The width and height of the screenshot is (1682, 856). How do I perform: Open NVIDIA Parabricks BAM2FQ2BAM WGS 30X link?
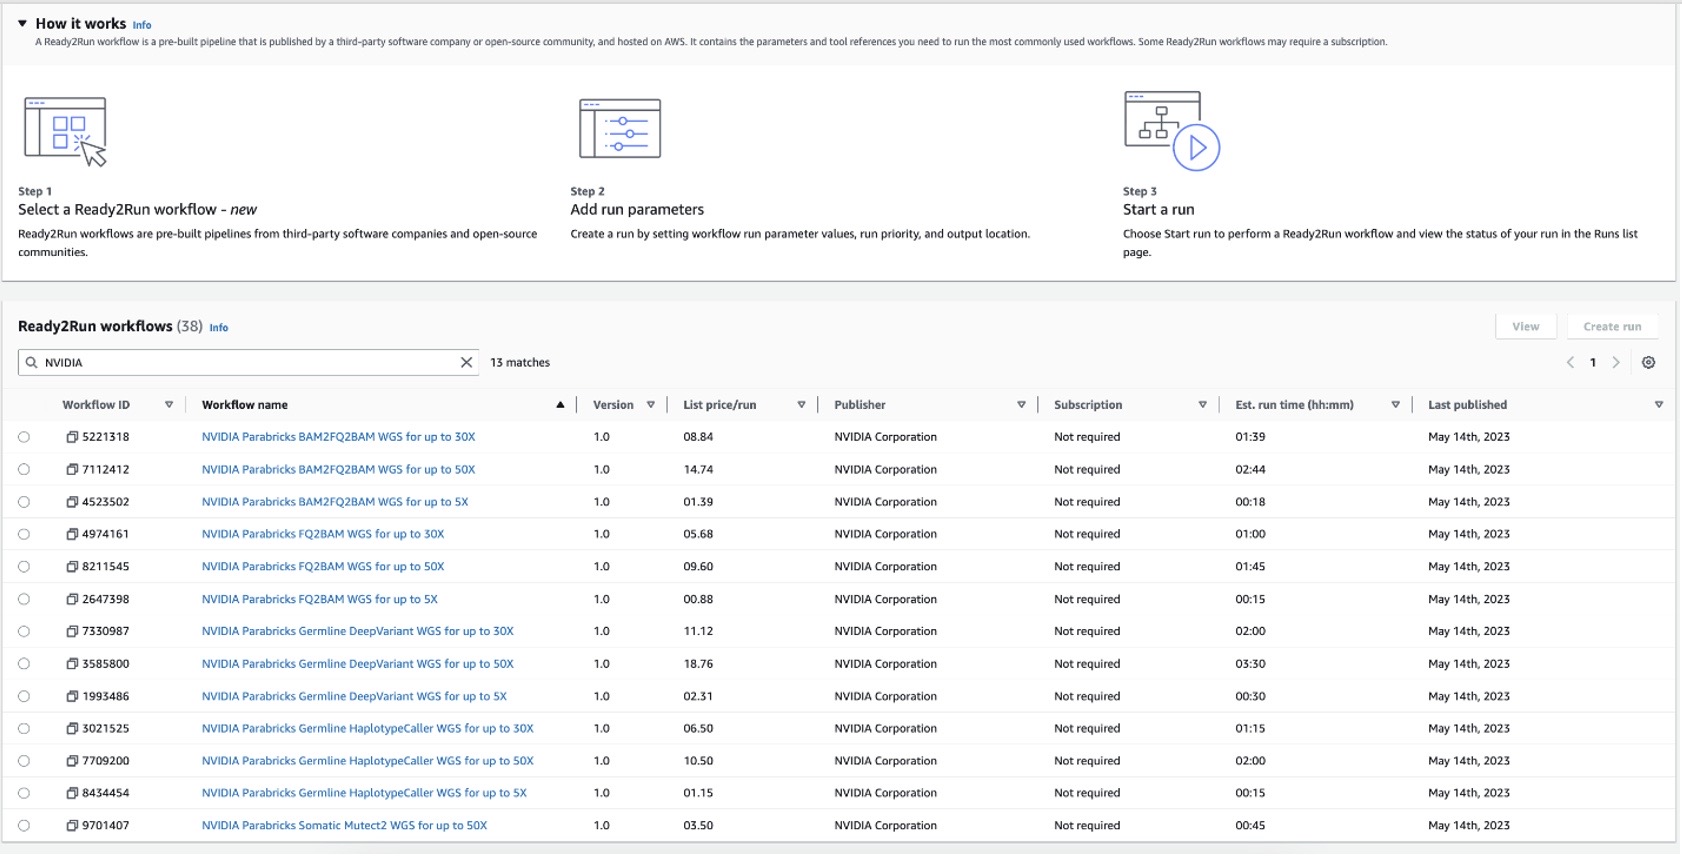point(338,437)
